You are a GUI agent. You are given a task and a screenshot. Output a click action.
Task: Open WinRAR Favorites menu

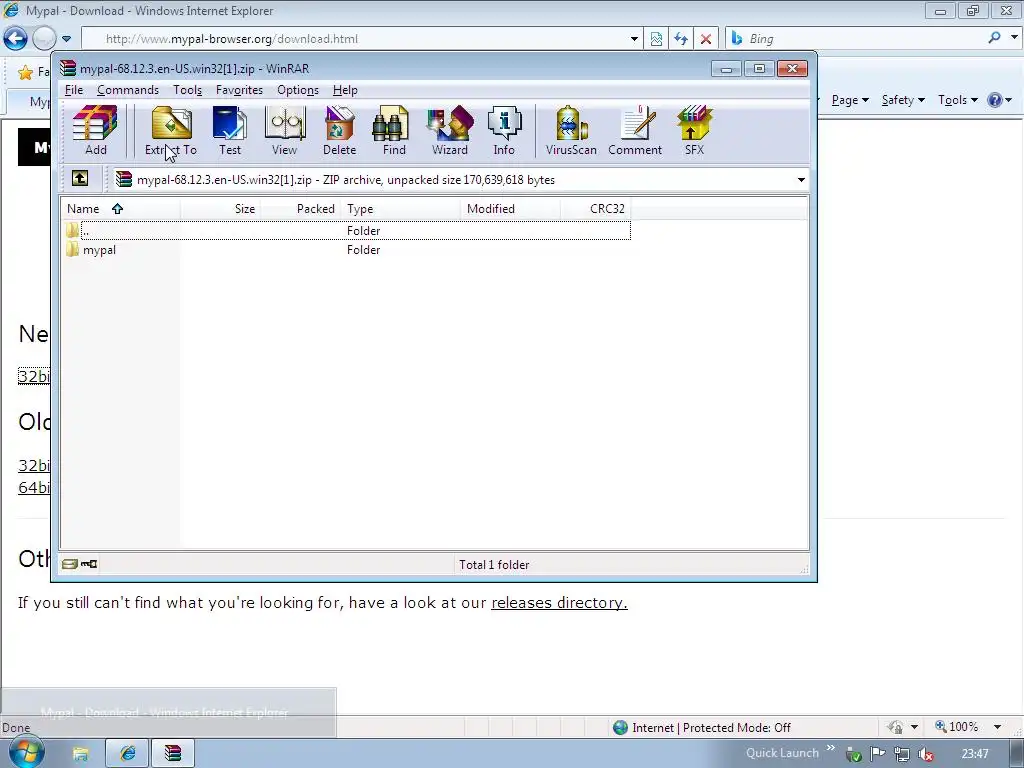pos(239,90)
